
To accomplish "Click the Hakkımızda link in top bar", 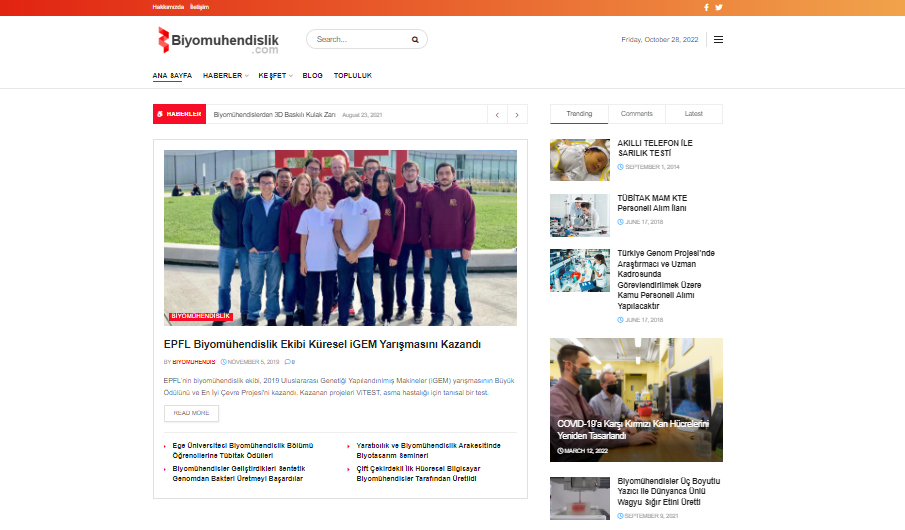I will [x=166, y=7].
